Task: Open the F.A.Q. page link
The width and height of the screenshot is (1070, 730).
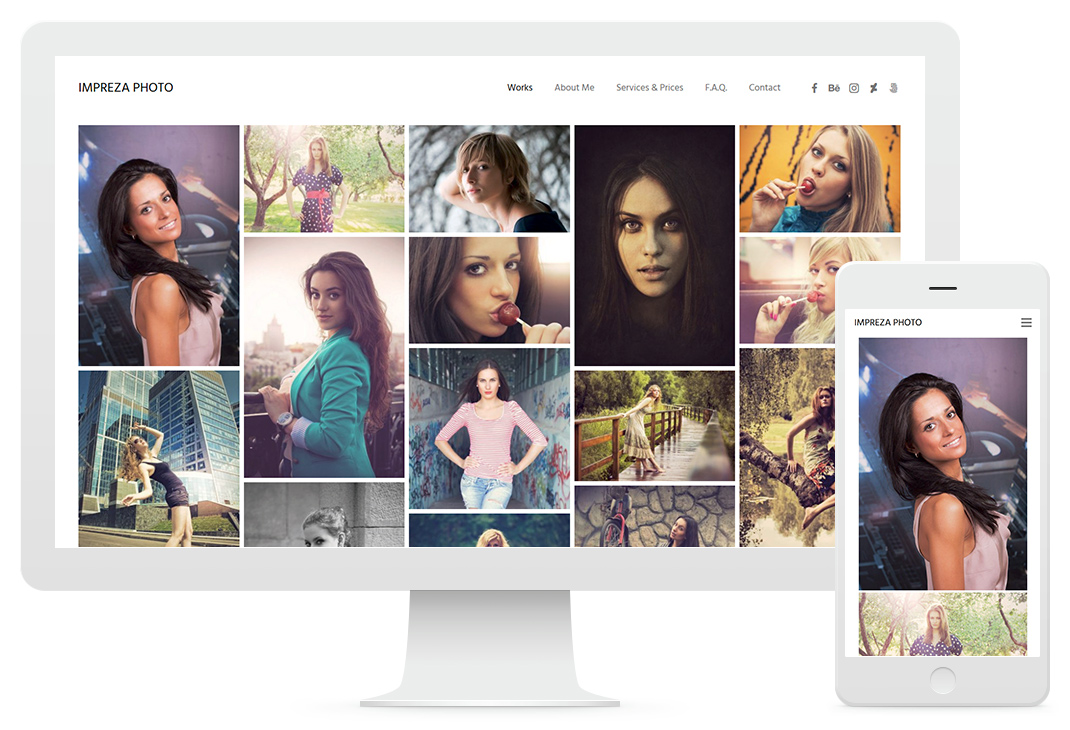Action: [716, 88]
